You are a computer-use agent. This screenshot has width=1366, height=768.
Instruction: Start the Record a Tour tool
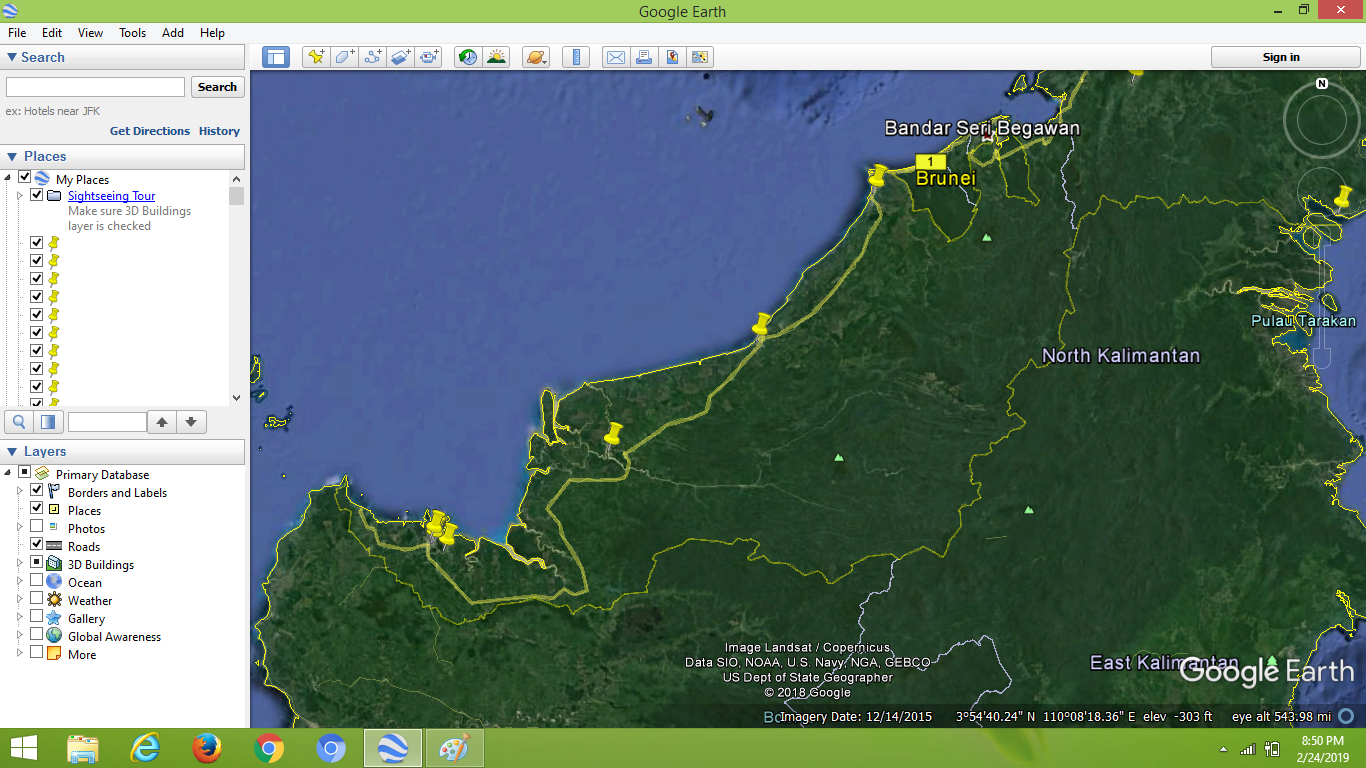(x=429, y=57)
